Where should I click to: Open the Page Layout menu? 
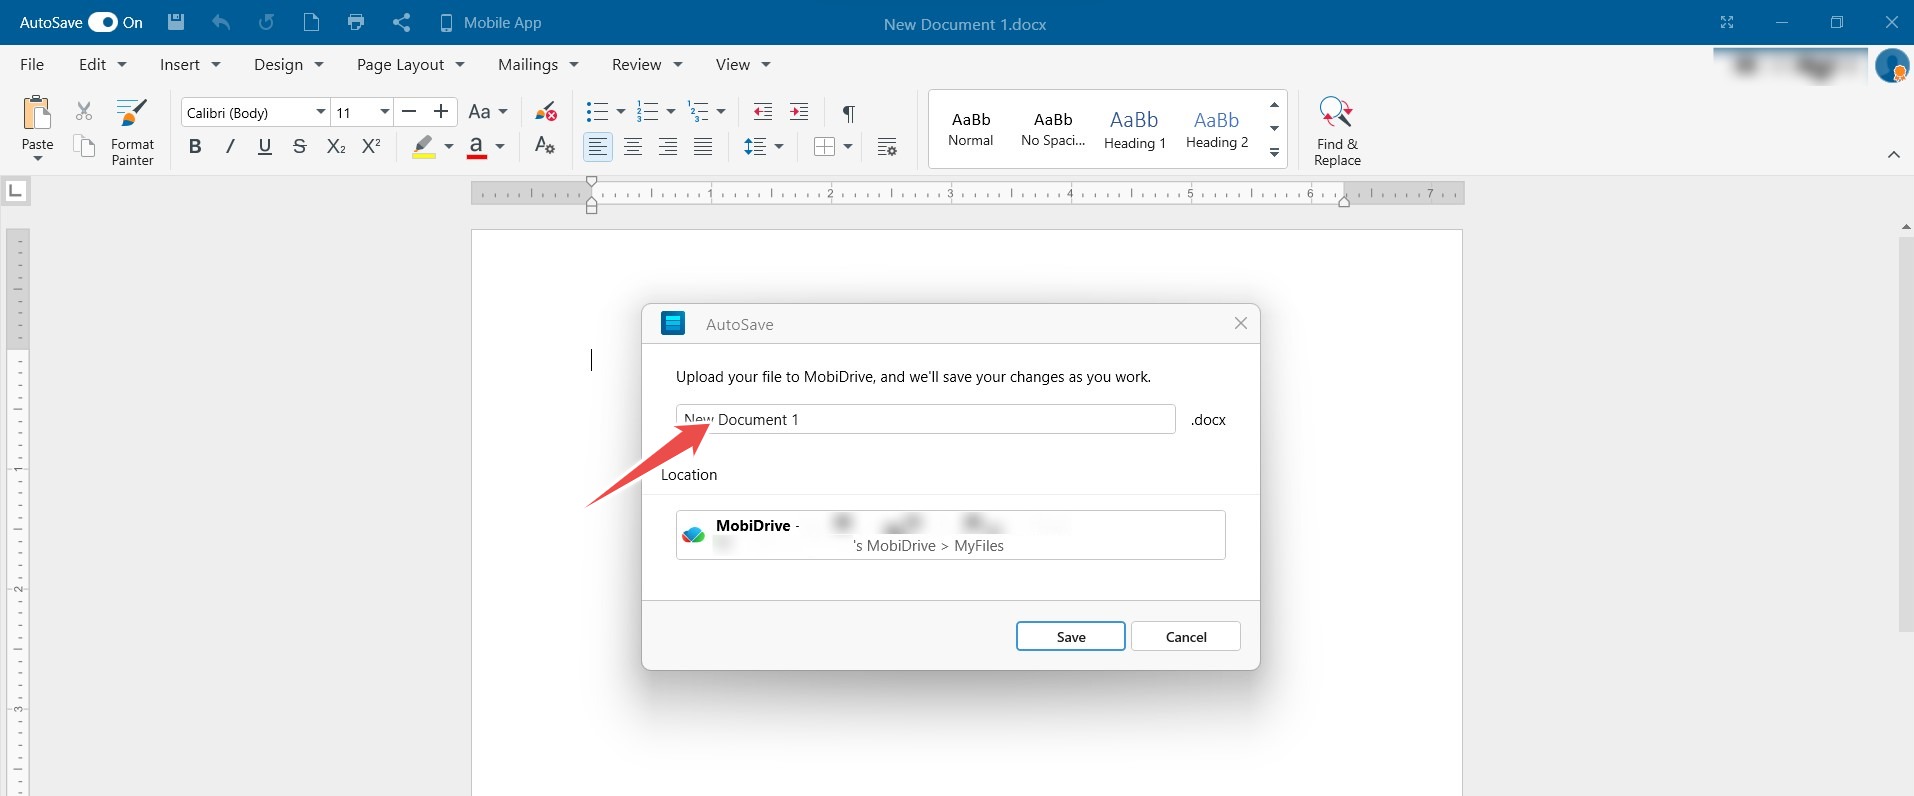(x=410, y=64)
